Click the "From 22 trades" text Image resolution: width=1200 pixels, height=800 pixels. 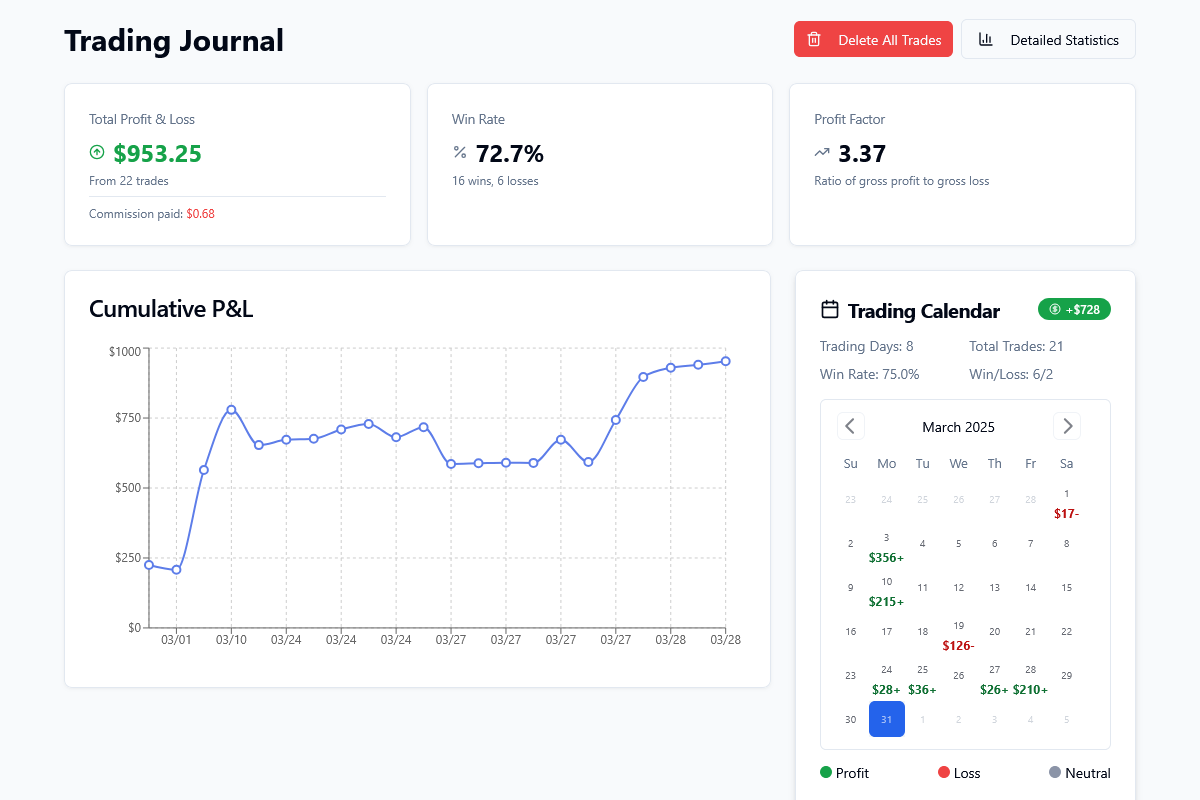[x=129, y=181]
